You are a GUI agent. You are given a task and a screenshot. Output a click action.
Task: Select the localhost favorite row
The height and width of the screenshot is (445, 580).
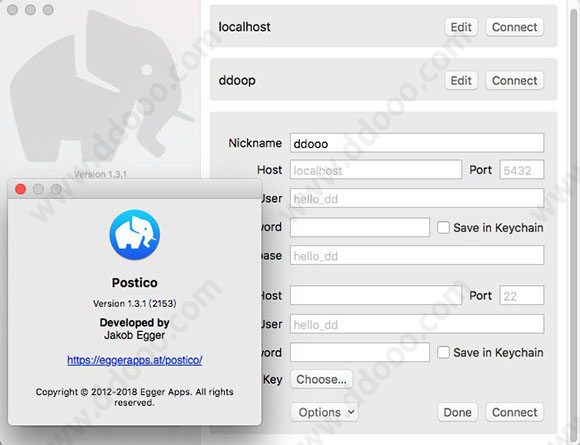click(383, 26)
